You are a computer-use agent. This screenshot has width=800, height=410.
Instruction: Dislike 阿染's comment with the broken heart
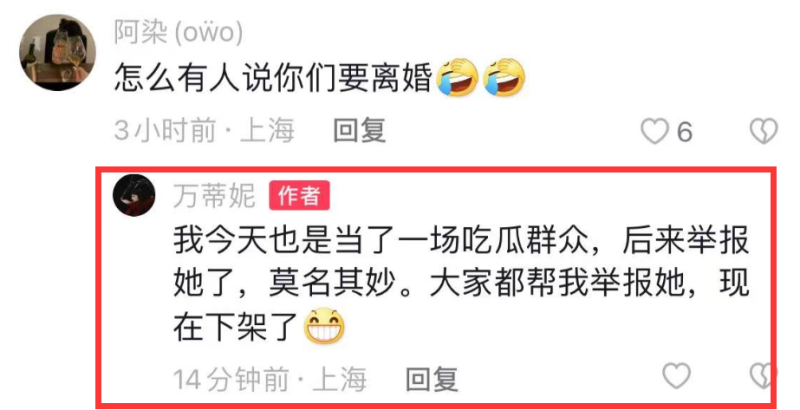763,131
